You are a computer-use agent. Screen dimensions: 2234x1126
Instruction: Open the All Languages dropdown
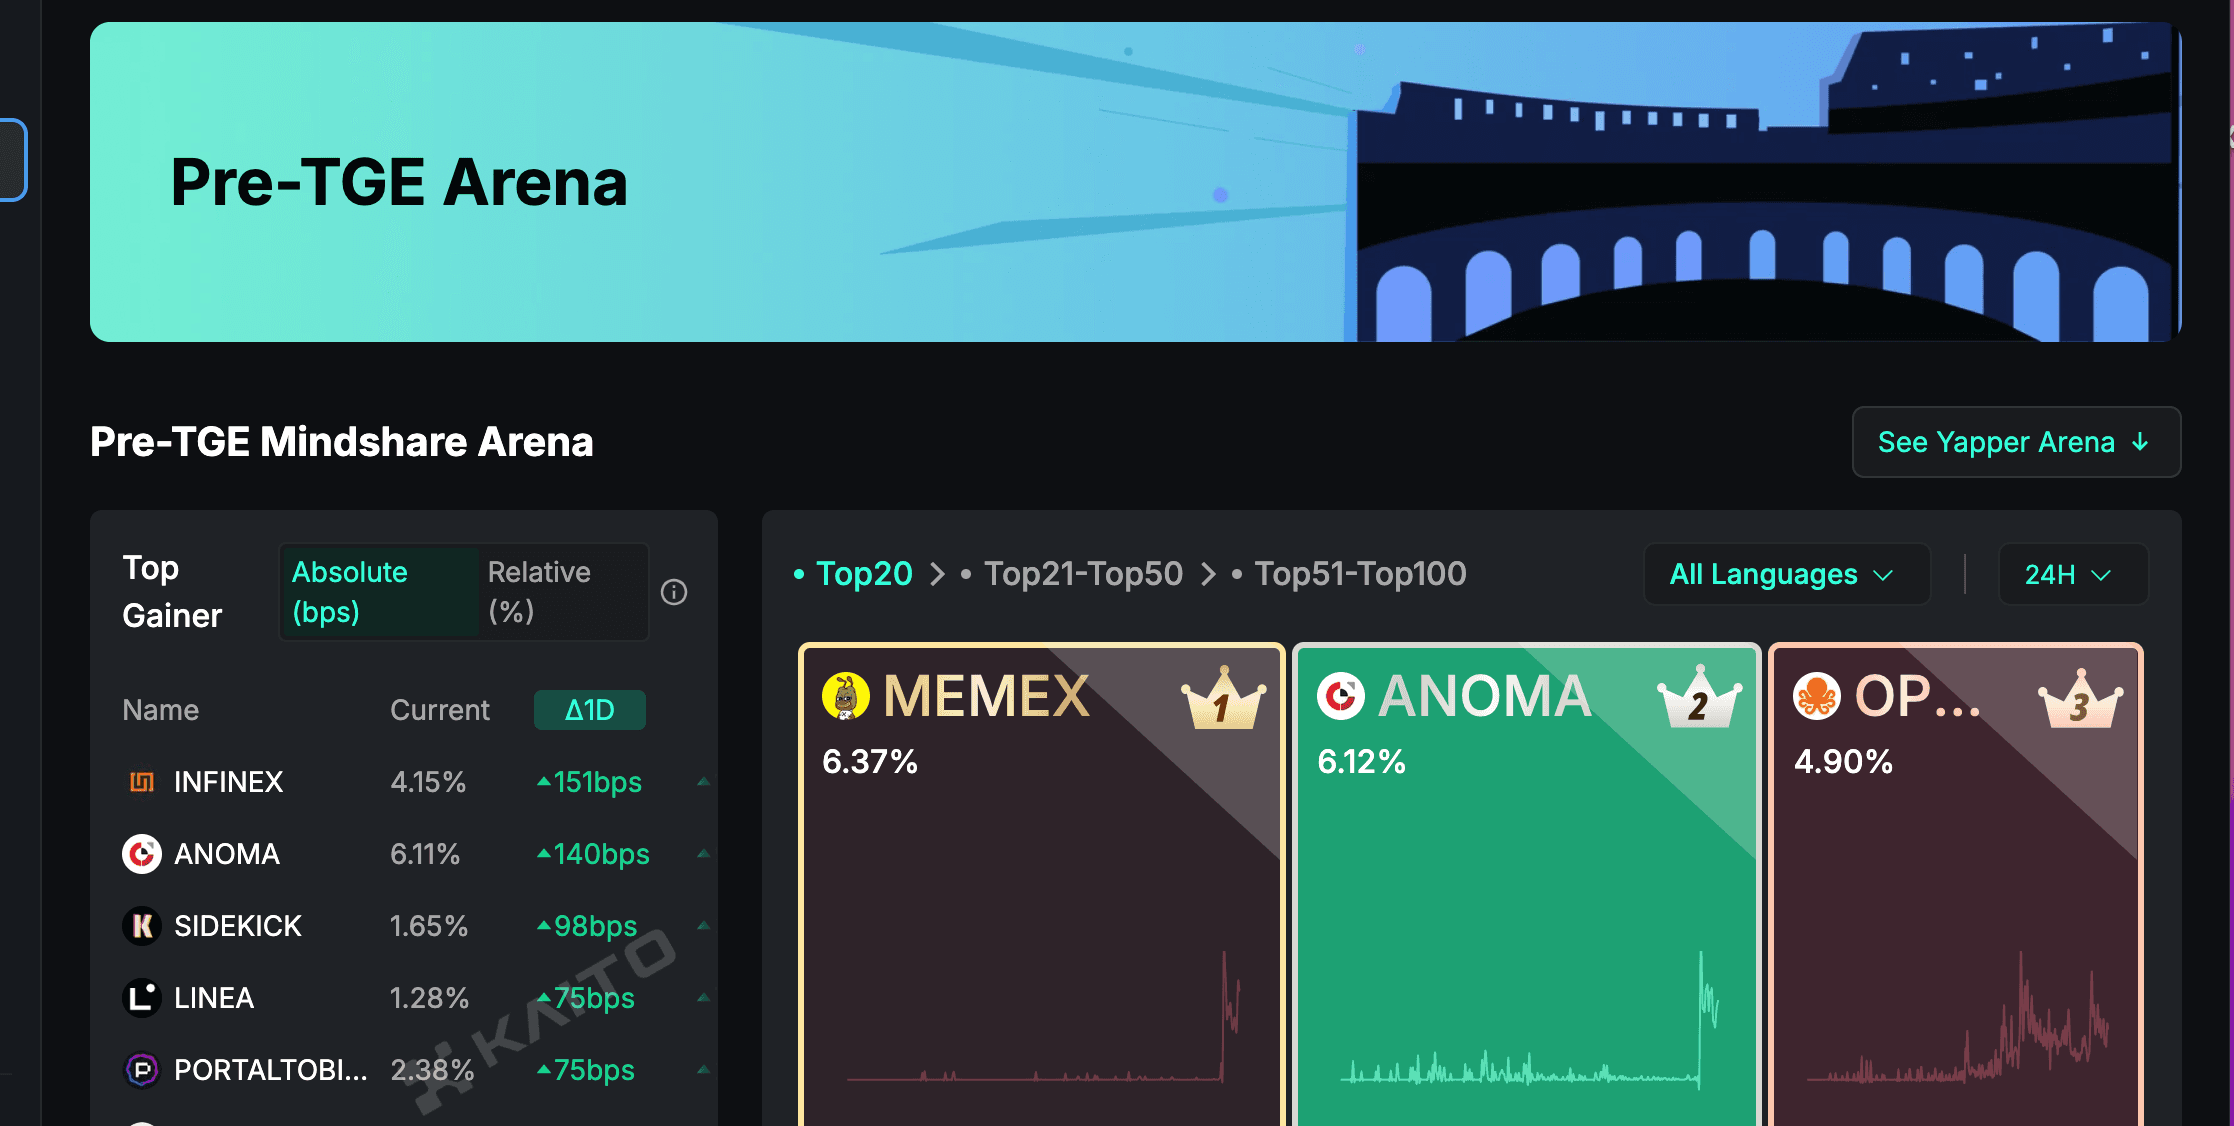(1786, 574)
